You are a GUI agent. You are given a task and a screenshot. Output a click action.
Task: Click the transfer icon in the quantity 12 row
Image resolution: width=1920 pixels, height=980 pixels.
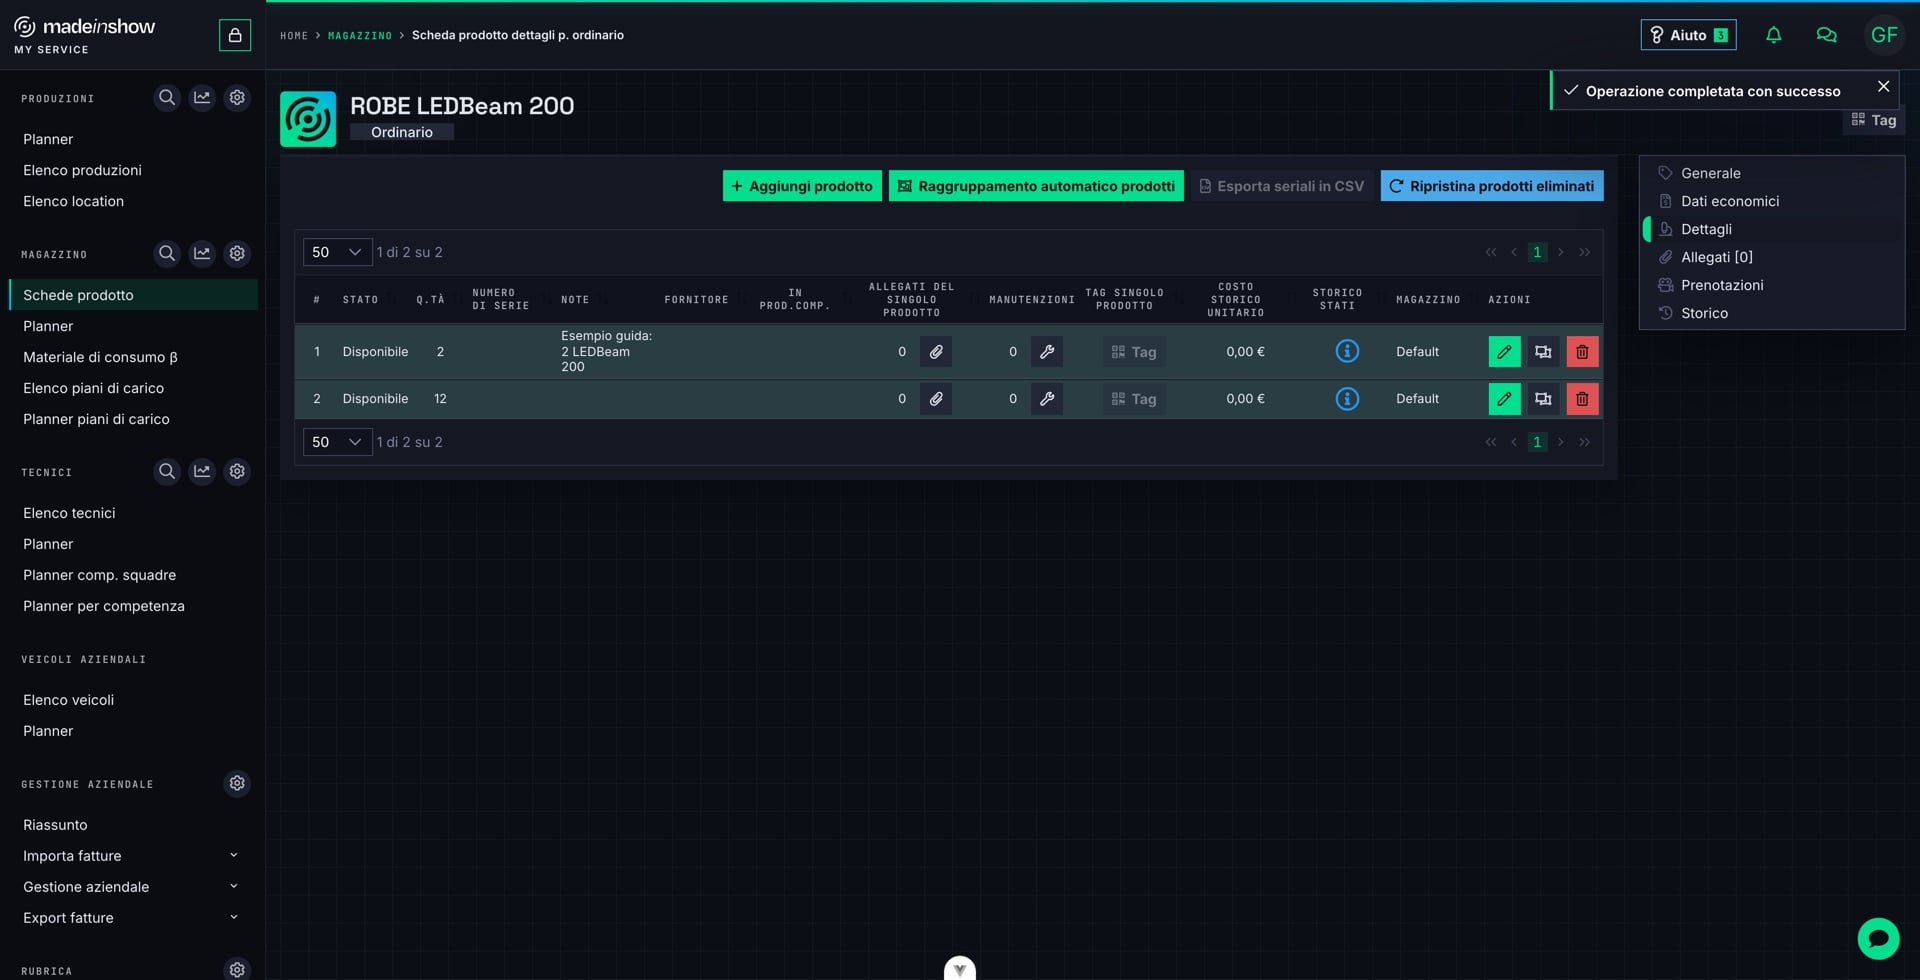tap(1543, 399)
